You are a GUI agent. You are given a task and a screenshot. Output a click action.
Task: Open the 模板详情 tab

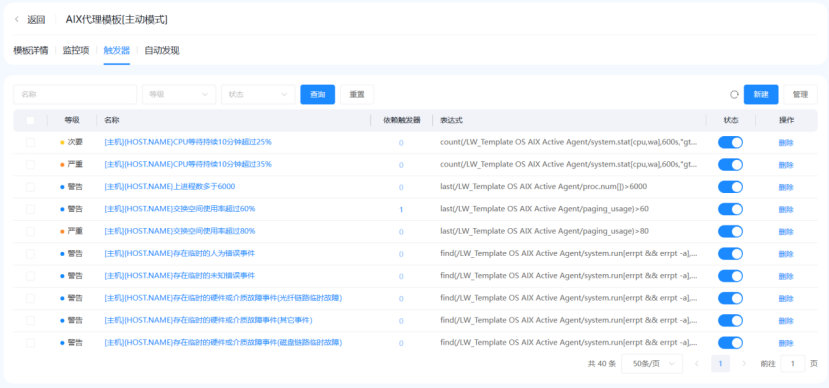coord(31,51)
